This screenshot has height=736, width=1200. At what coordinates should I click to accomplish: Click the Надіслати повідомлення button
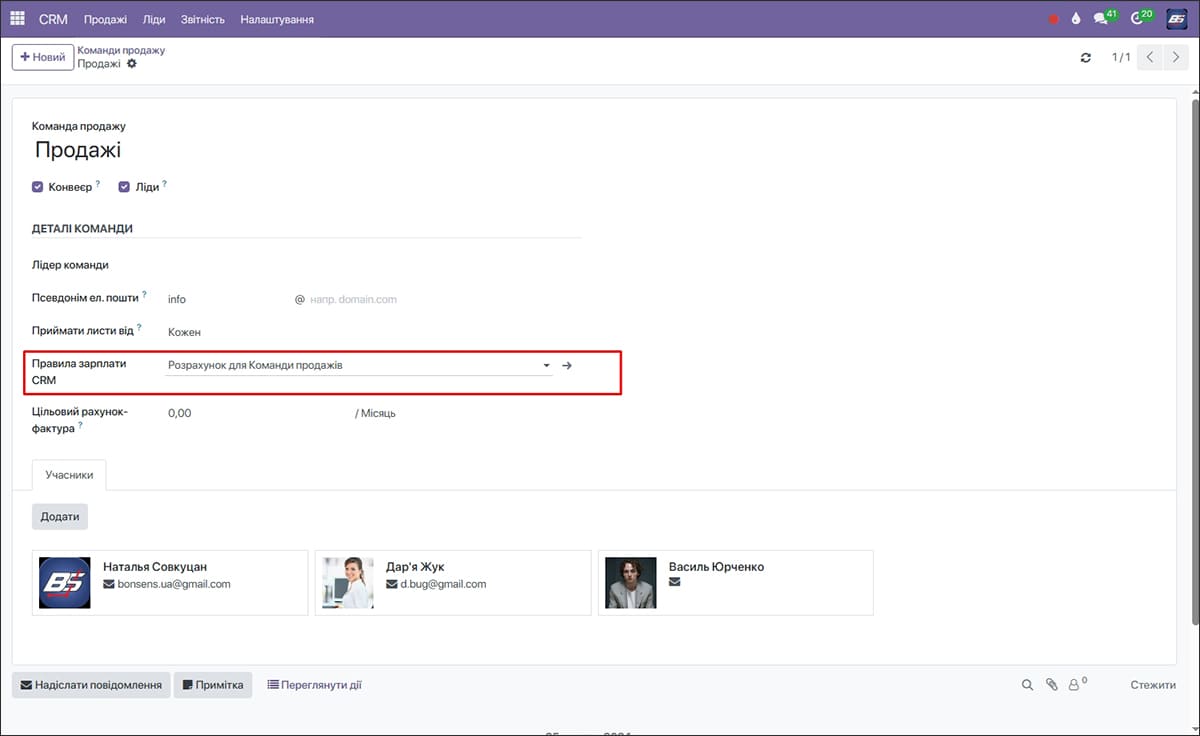[x=91, y=685]
